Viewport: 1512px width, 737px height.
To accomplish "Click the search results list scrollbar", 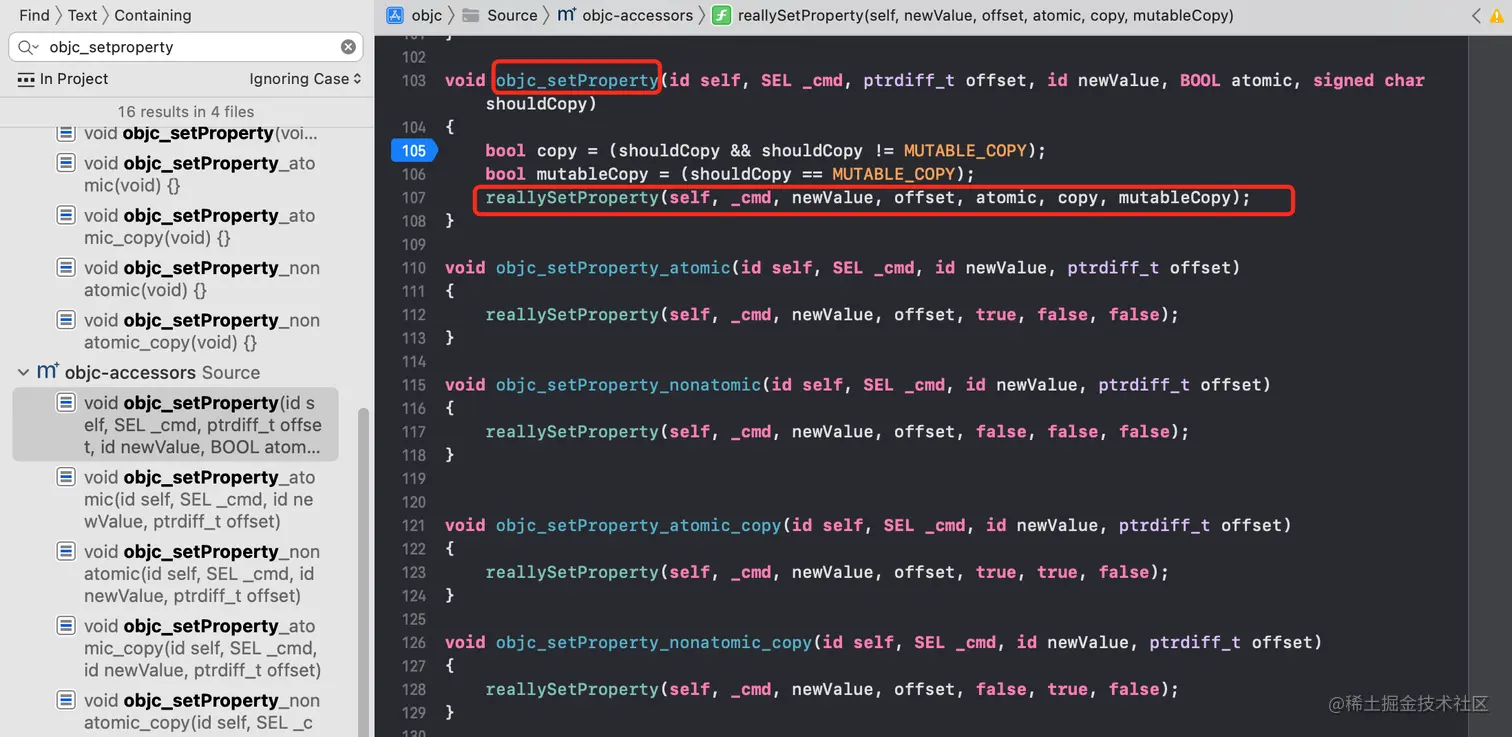I will [364, 570].
